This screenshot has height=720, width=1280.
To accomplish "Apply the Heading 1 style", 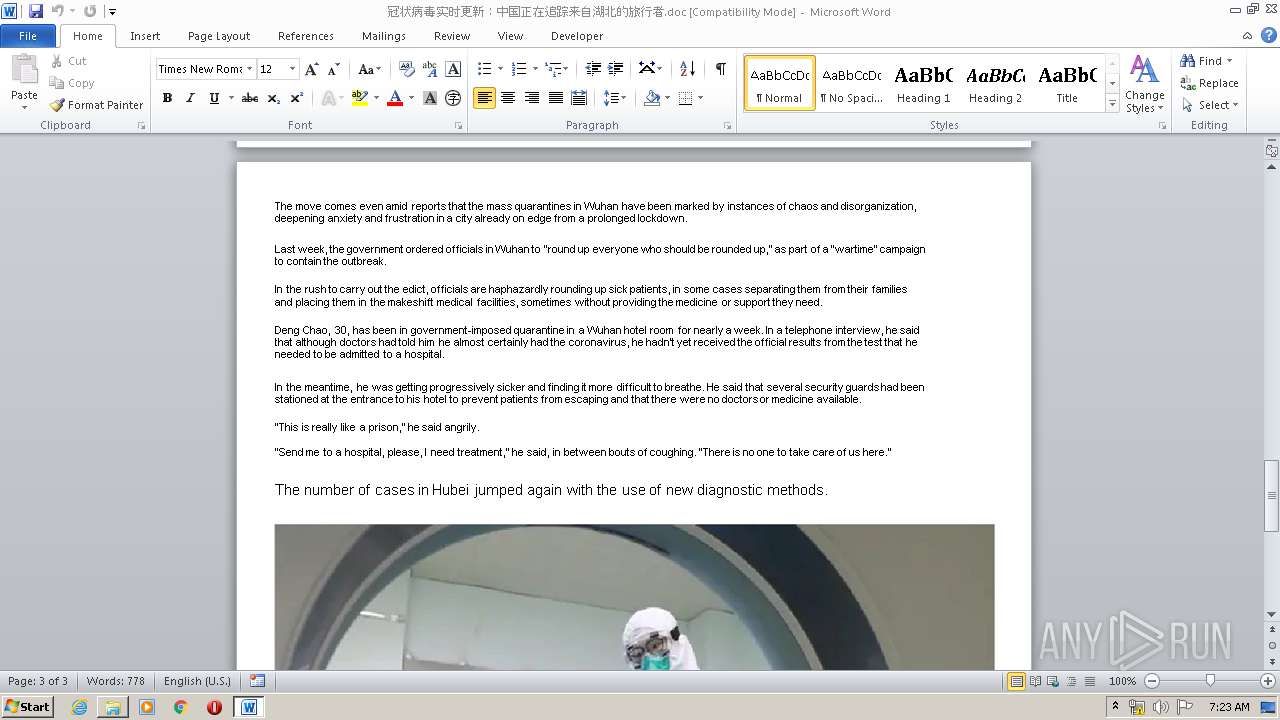I will pos(923,83).
